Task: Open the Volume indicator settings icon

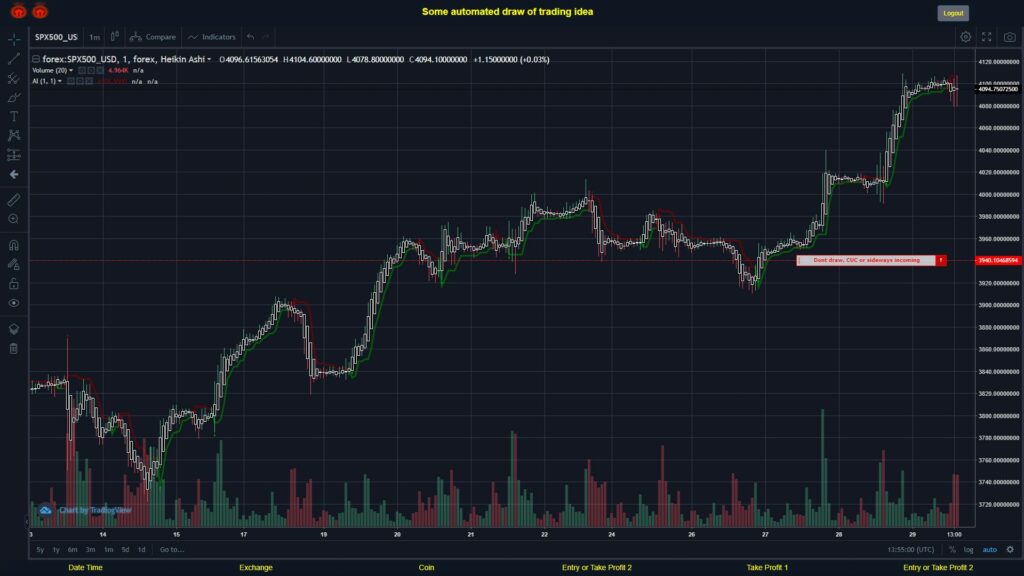Action: tap(91, 71)
